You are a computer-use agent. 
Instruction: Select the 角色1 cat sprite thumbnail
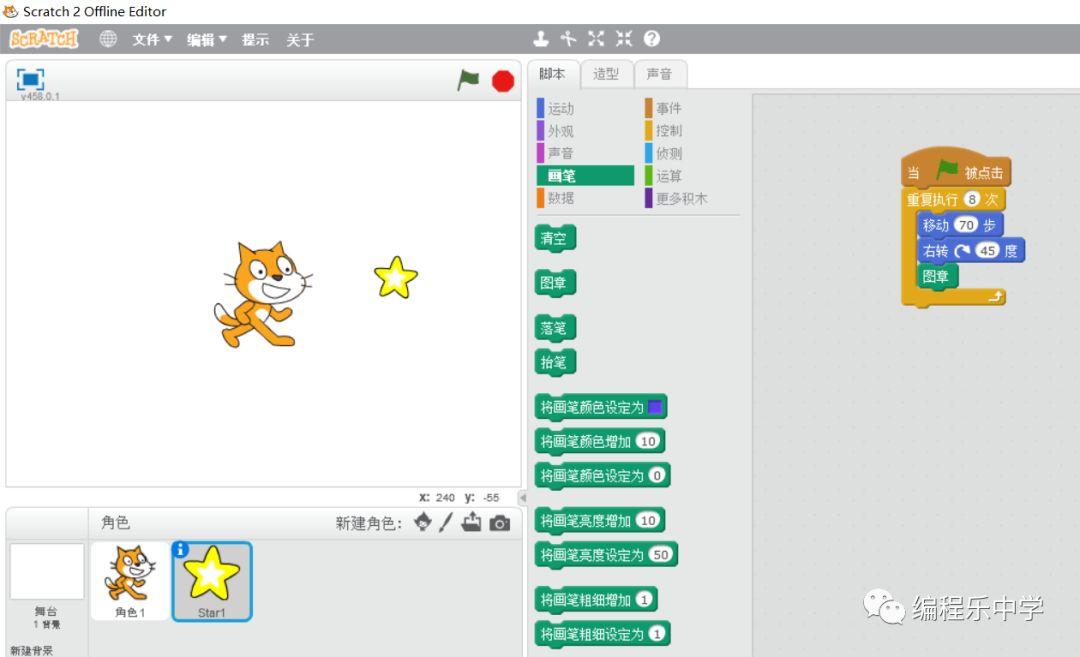(130, 581)
